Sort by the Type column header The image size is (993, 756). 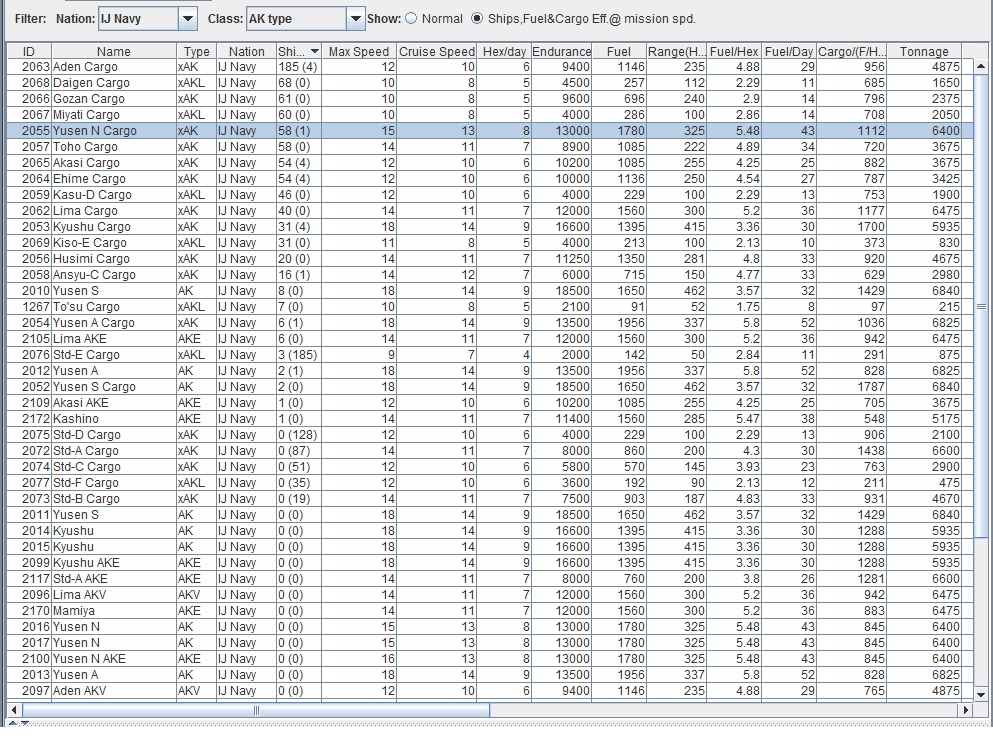196,51
